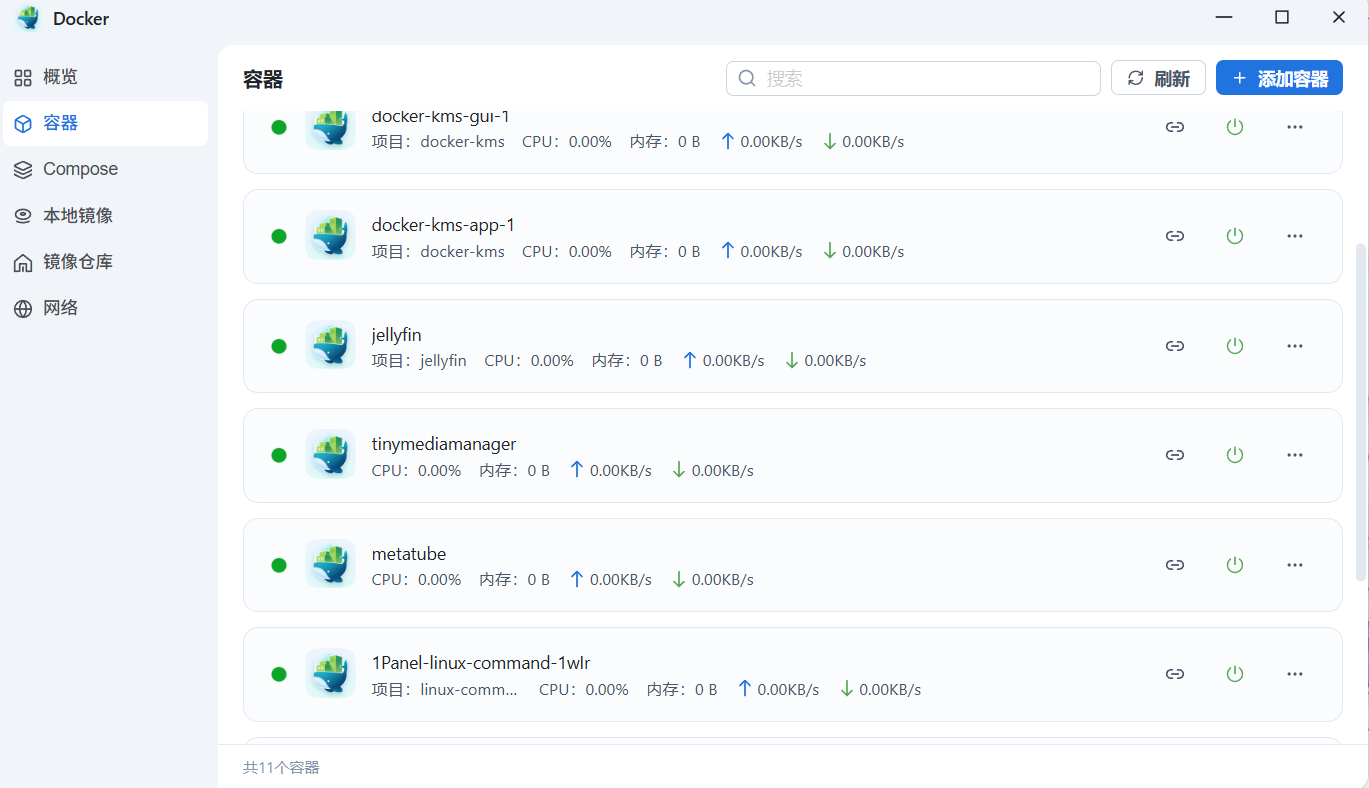Viewport: 1369px width, 788px height.
Task: Go to the 概览 overview page
Action: (x=105, y=77)
